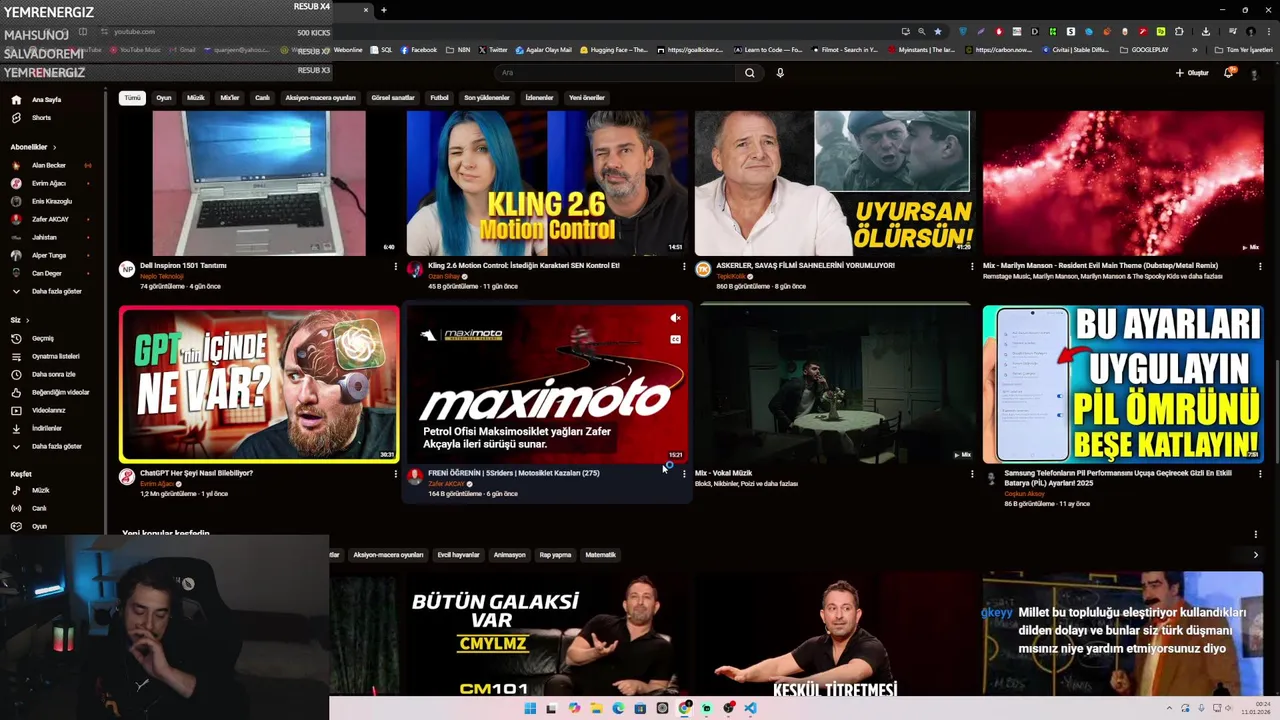Viewport: 1280px width, 720px height.
Task: Open the Siz section arrow
Action: pos(26,320)
